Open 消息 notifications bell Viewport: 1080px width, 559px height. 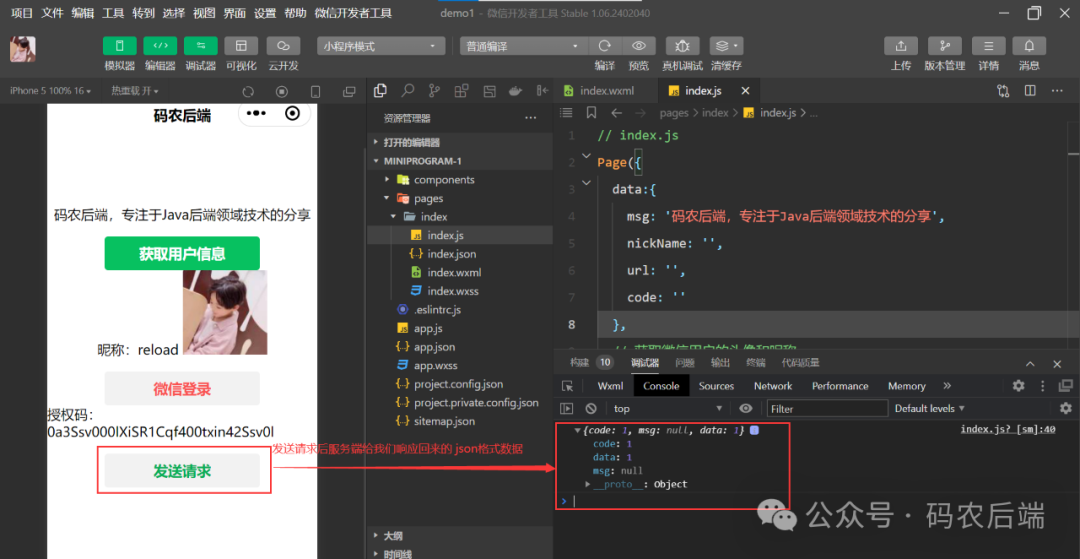click(x=1029, y=46)
